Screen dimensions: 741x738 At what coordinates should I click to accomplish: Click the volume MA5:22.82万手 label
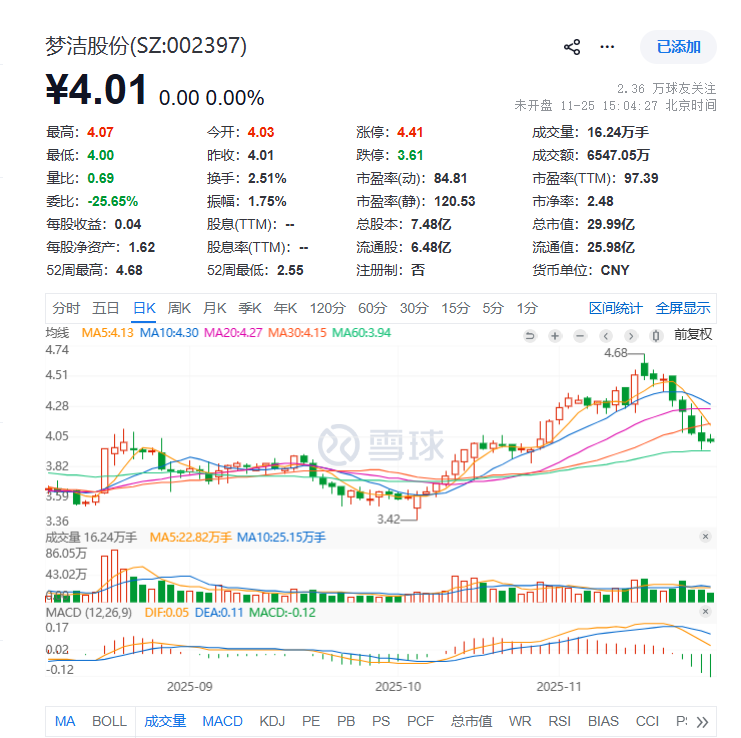190,537
